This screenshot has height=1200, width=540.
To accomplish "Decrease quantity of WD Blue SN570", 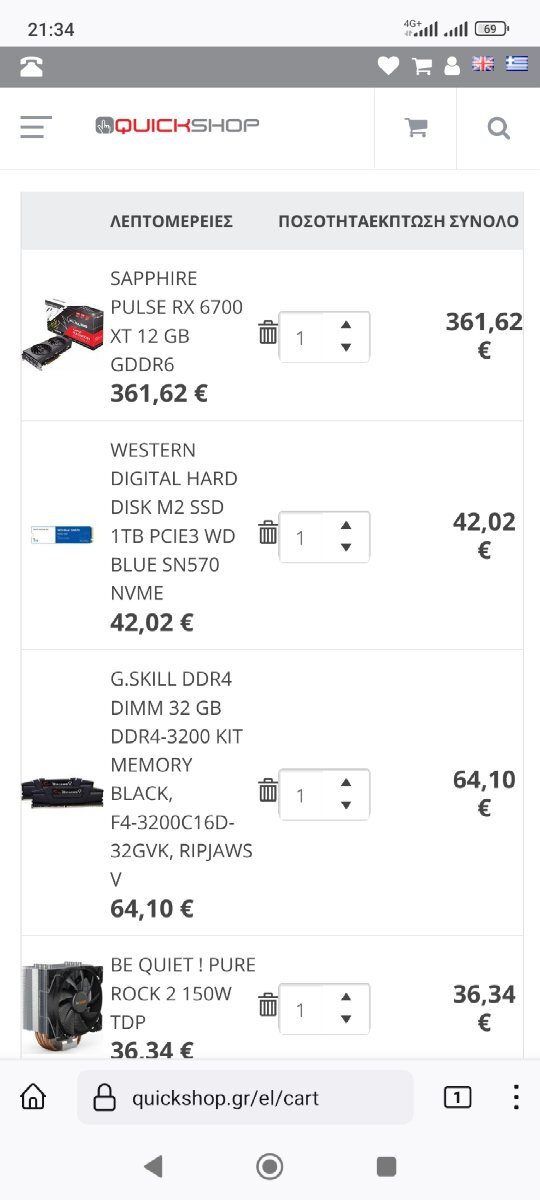I will [x=346, y=547].
